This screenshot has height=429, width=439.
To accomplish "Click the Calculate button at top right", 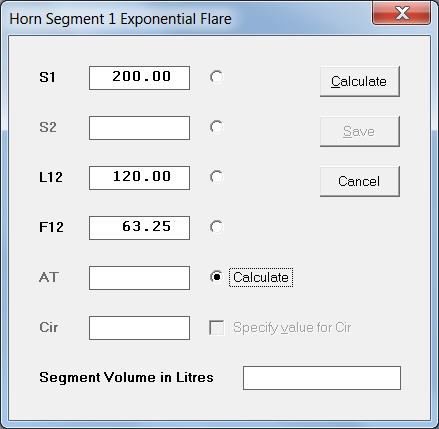I will click(x=360, y=81).
